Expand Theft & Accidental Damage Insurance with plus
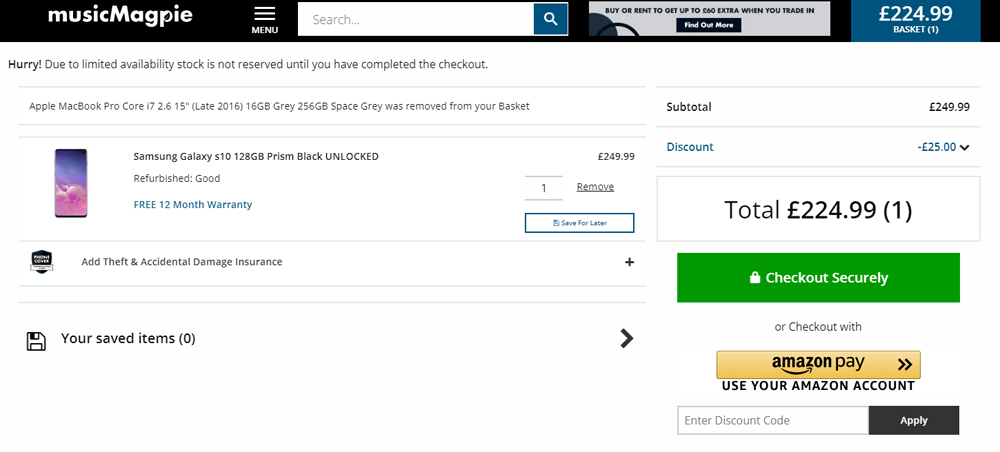Viewport: 1000px width, 452px height. click(x=629, y=261)
